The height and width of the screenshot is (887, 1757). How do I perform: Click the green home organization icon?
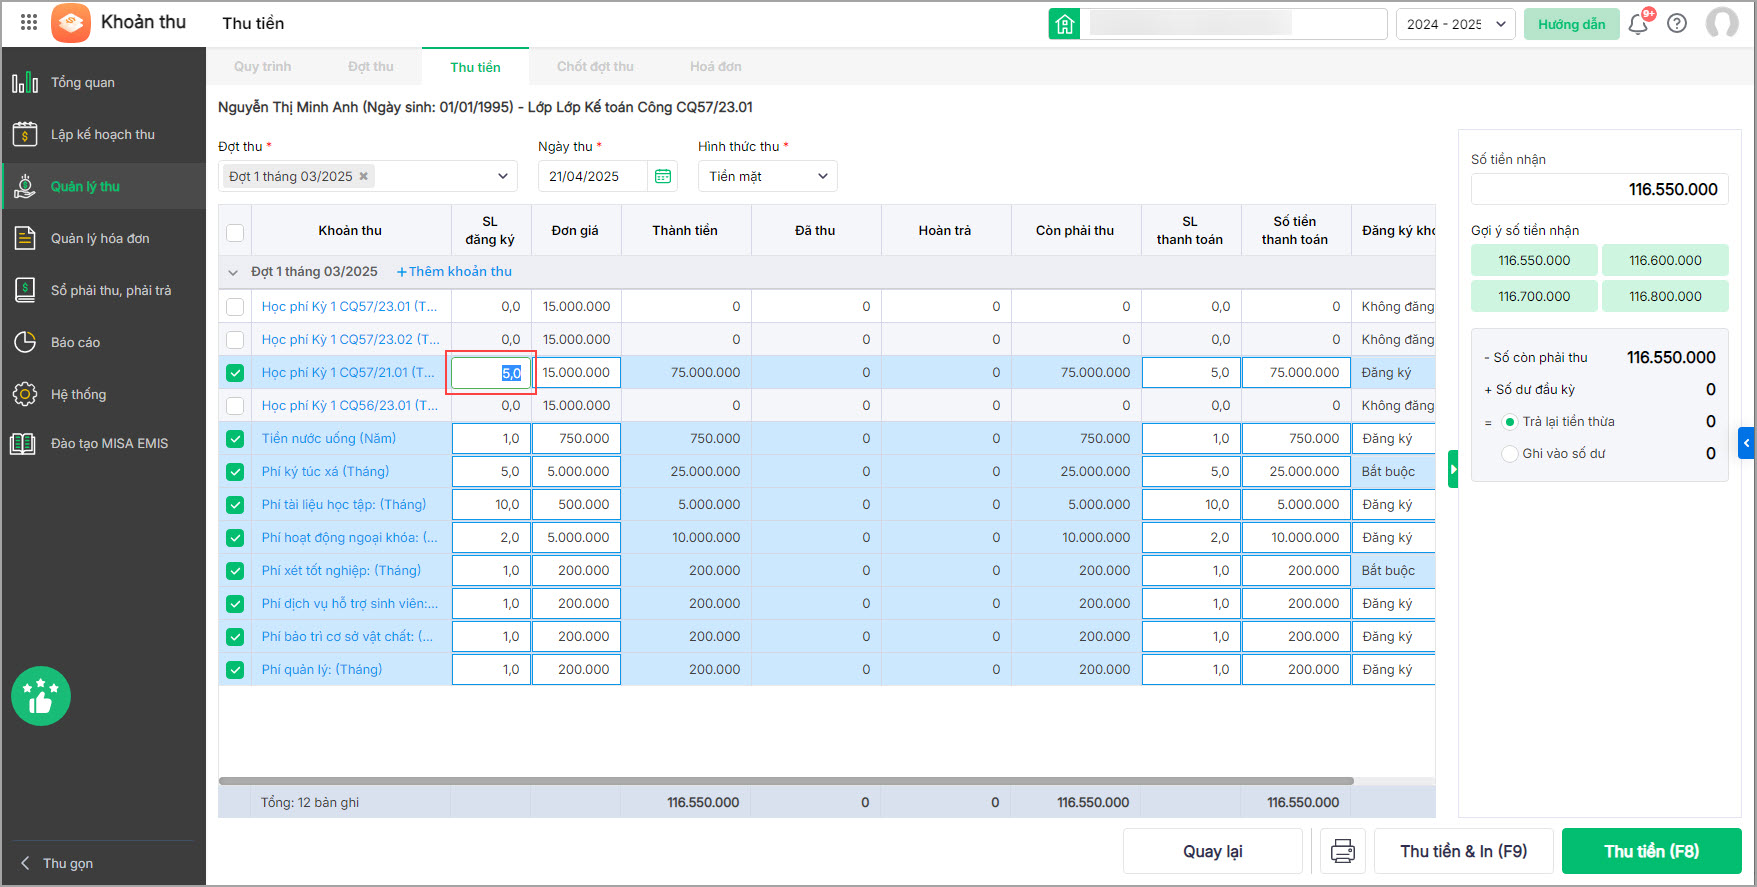click(1064, 24)
